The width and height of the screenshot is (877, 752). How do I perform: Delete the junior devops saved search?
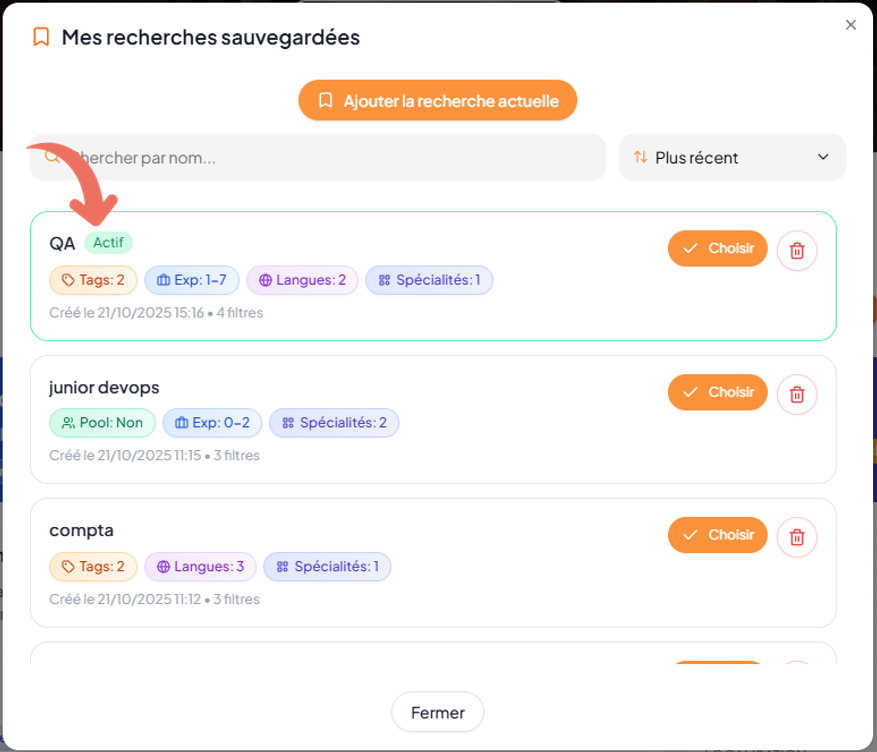point(797,394)
